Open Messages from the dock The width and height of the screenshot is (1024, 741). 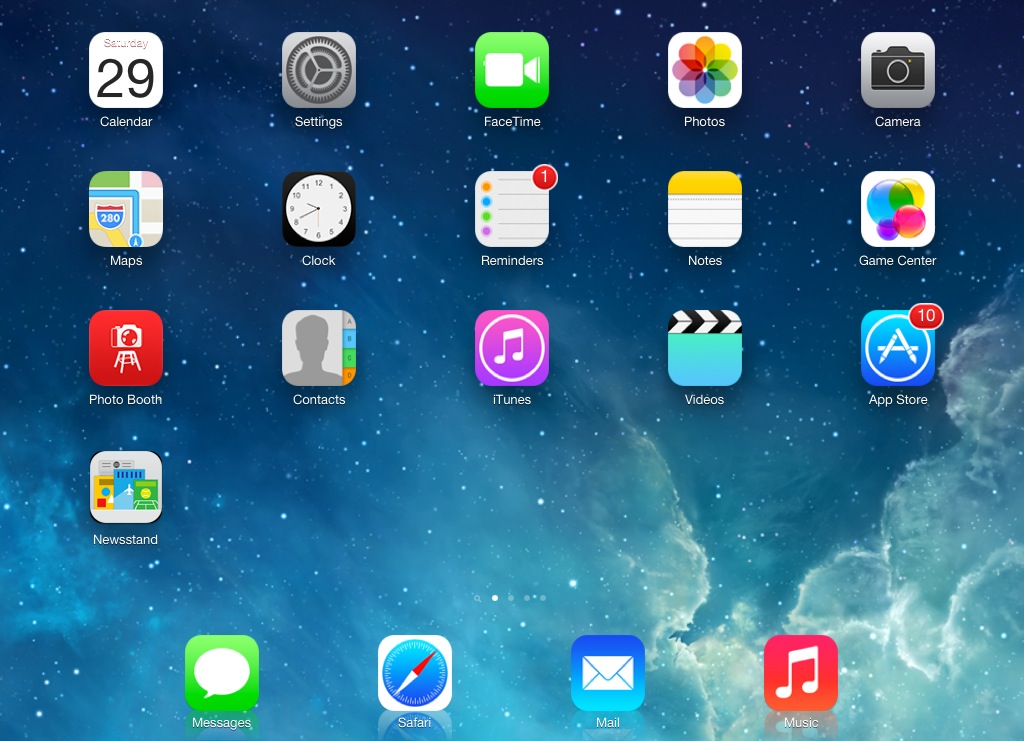click(x=222, y=672)
